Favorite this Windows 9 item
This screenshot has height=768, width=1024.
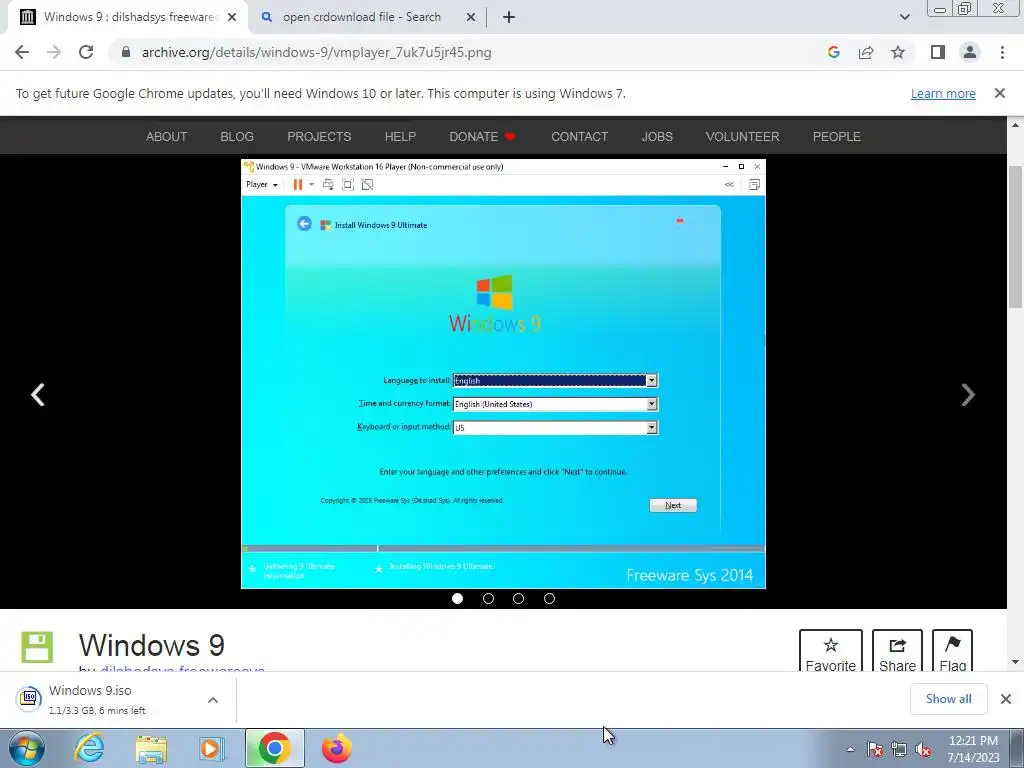(831, 652)
